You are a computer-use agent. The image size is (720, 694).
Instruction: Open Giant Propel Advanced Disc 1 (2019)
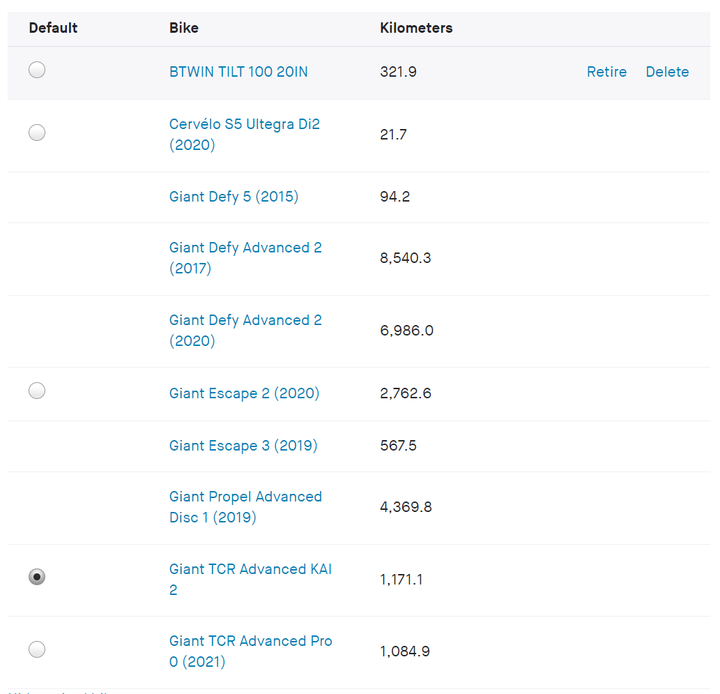(245, 507)
